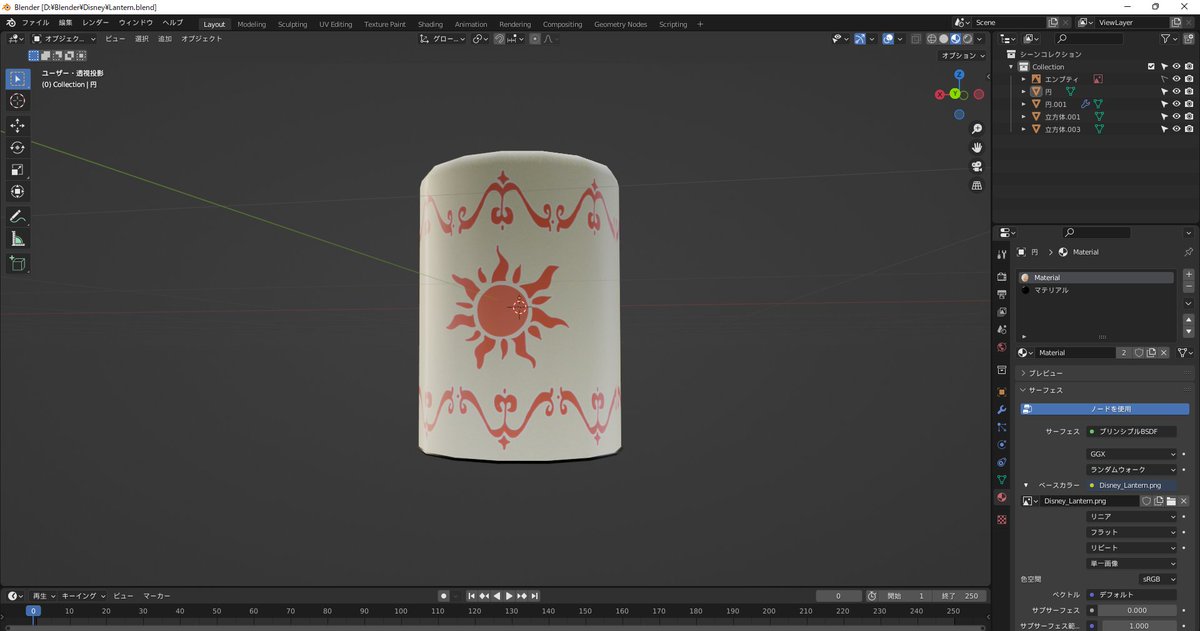Open the ランダムウォーク subsurface method dropdown
Viewport: 1200px width, 631px height.
point(1132,469)
